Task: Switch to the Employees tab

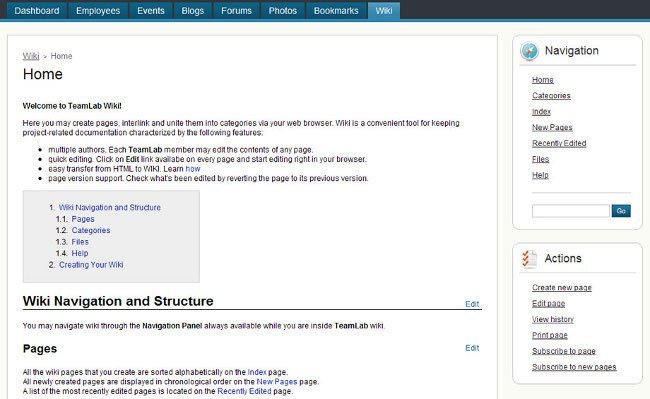Action: pyautogui.click(x=98, y=11)
